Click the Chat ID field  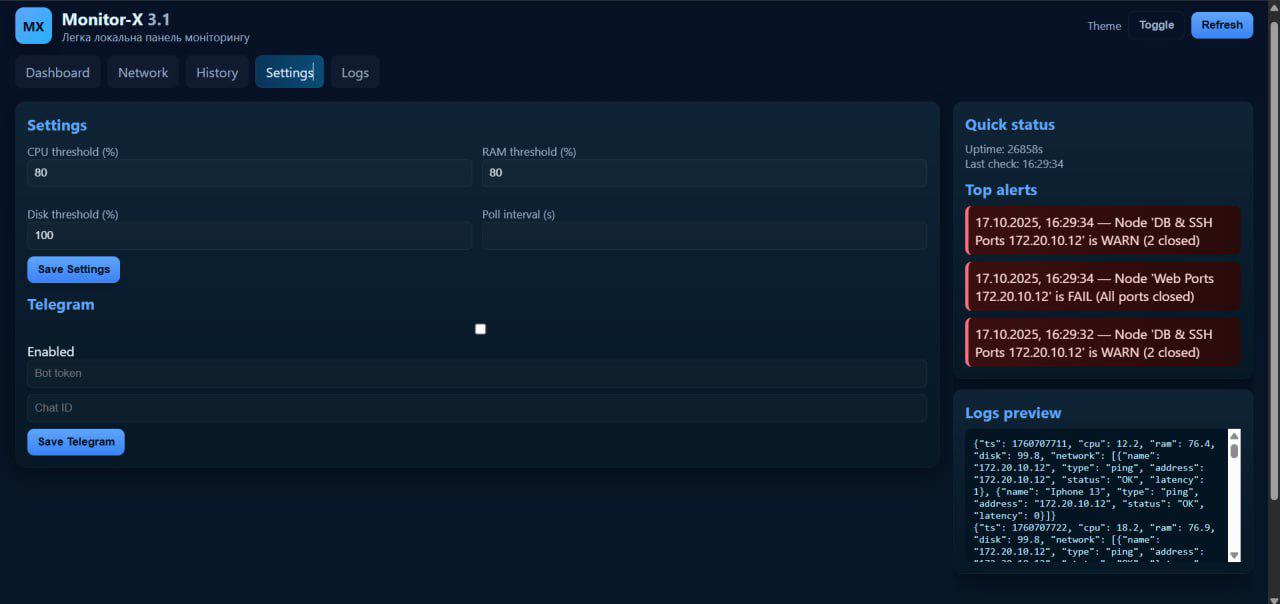(x=477, y=408)
